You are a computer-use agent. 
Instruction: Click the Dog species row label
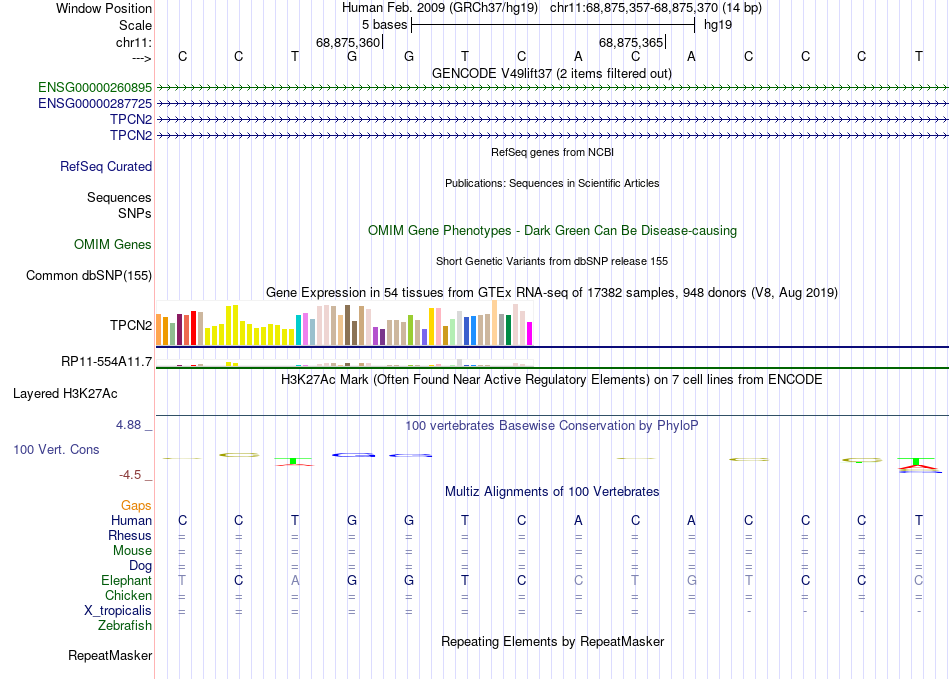pyautogui.click(x=141, y=566)
